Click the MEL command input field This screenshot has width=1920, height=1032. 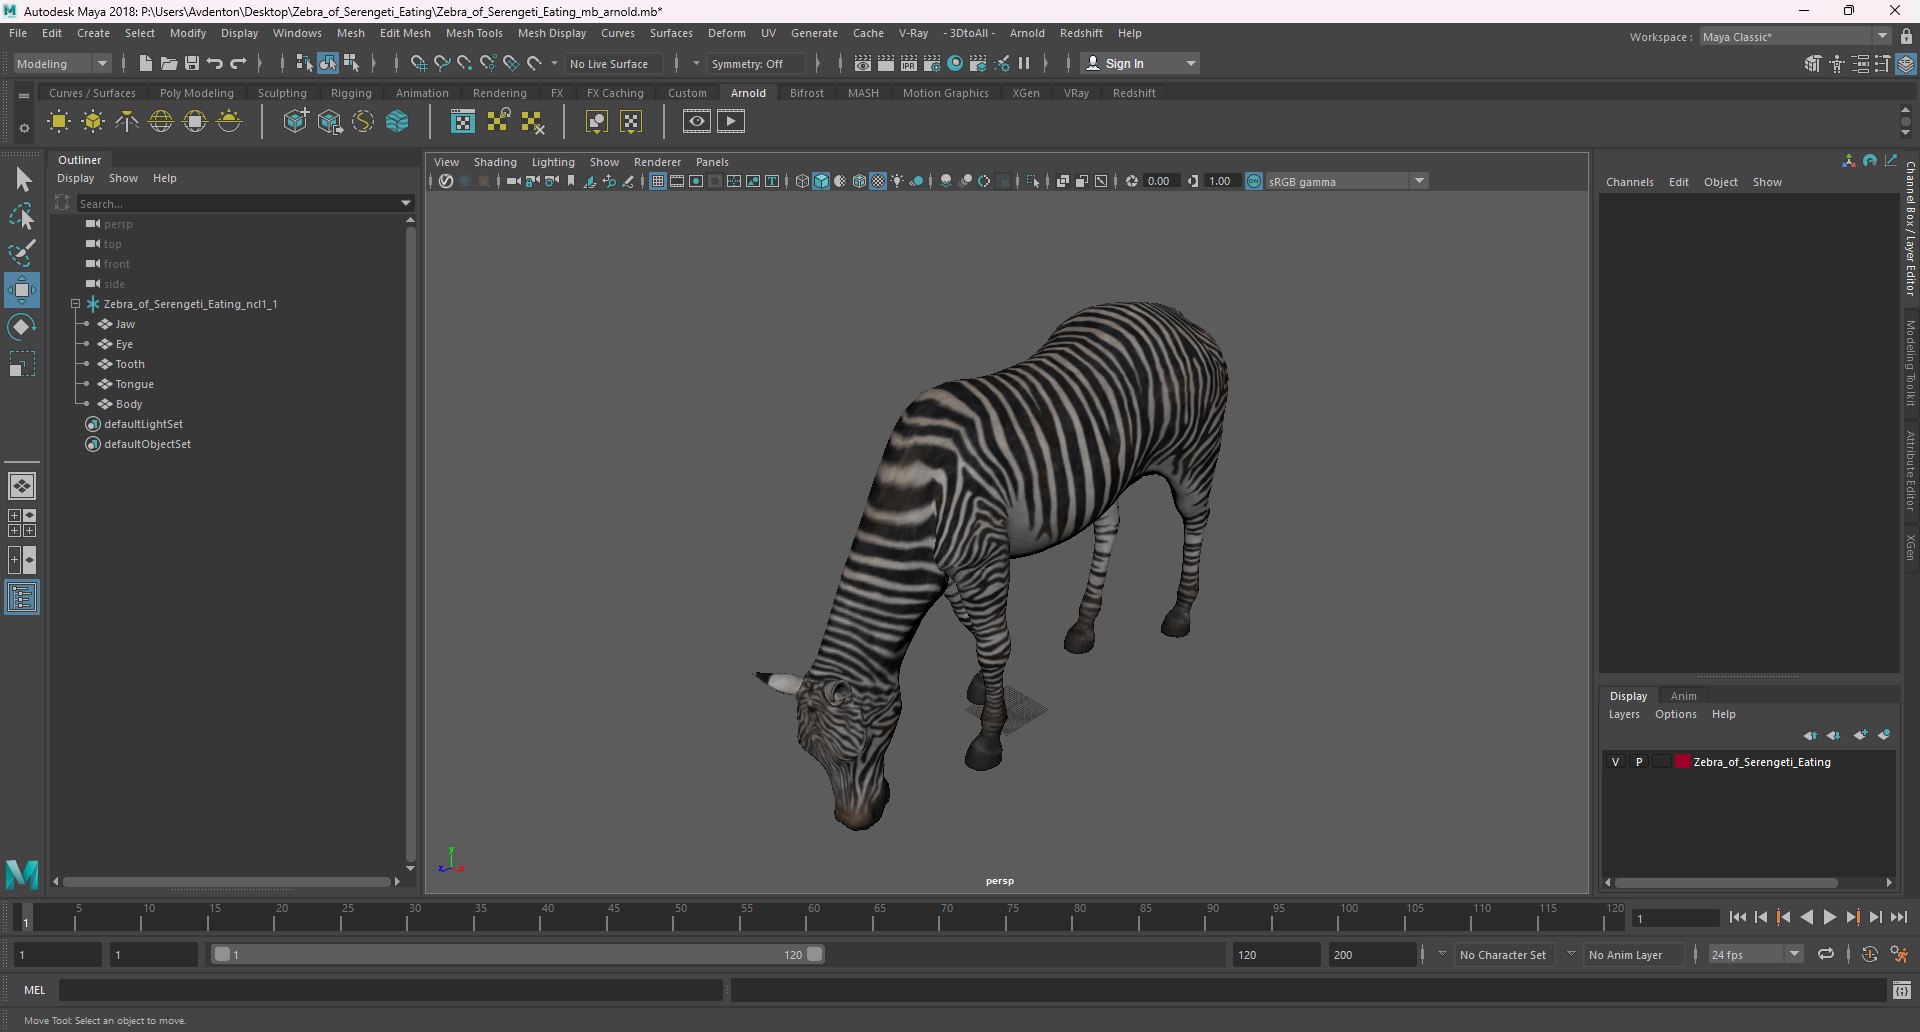click(x=390, y=990)
